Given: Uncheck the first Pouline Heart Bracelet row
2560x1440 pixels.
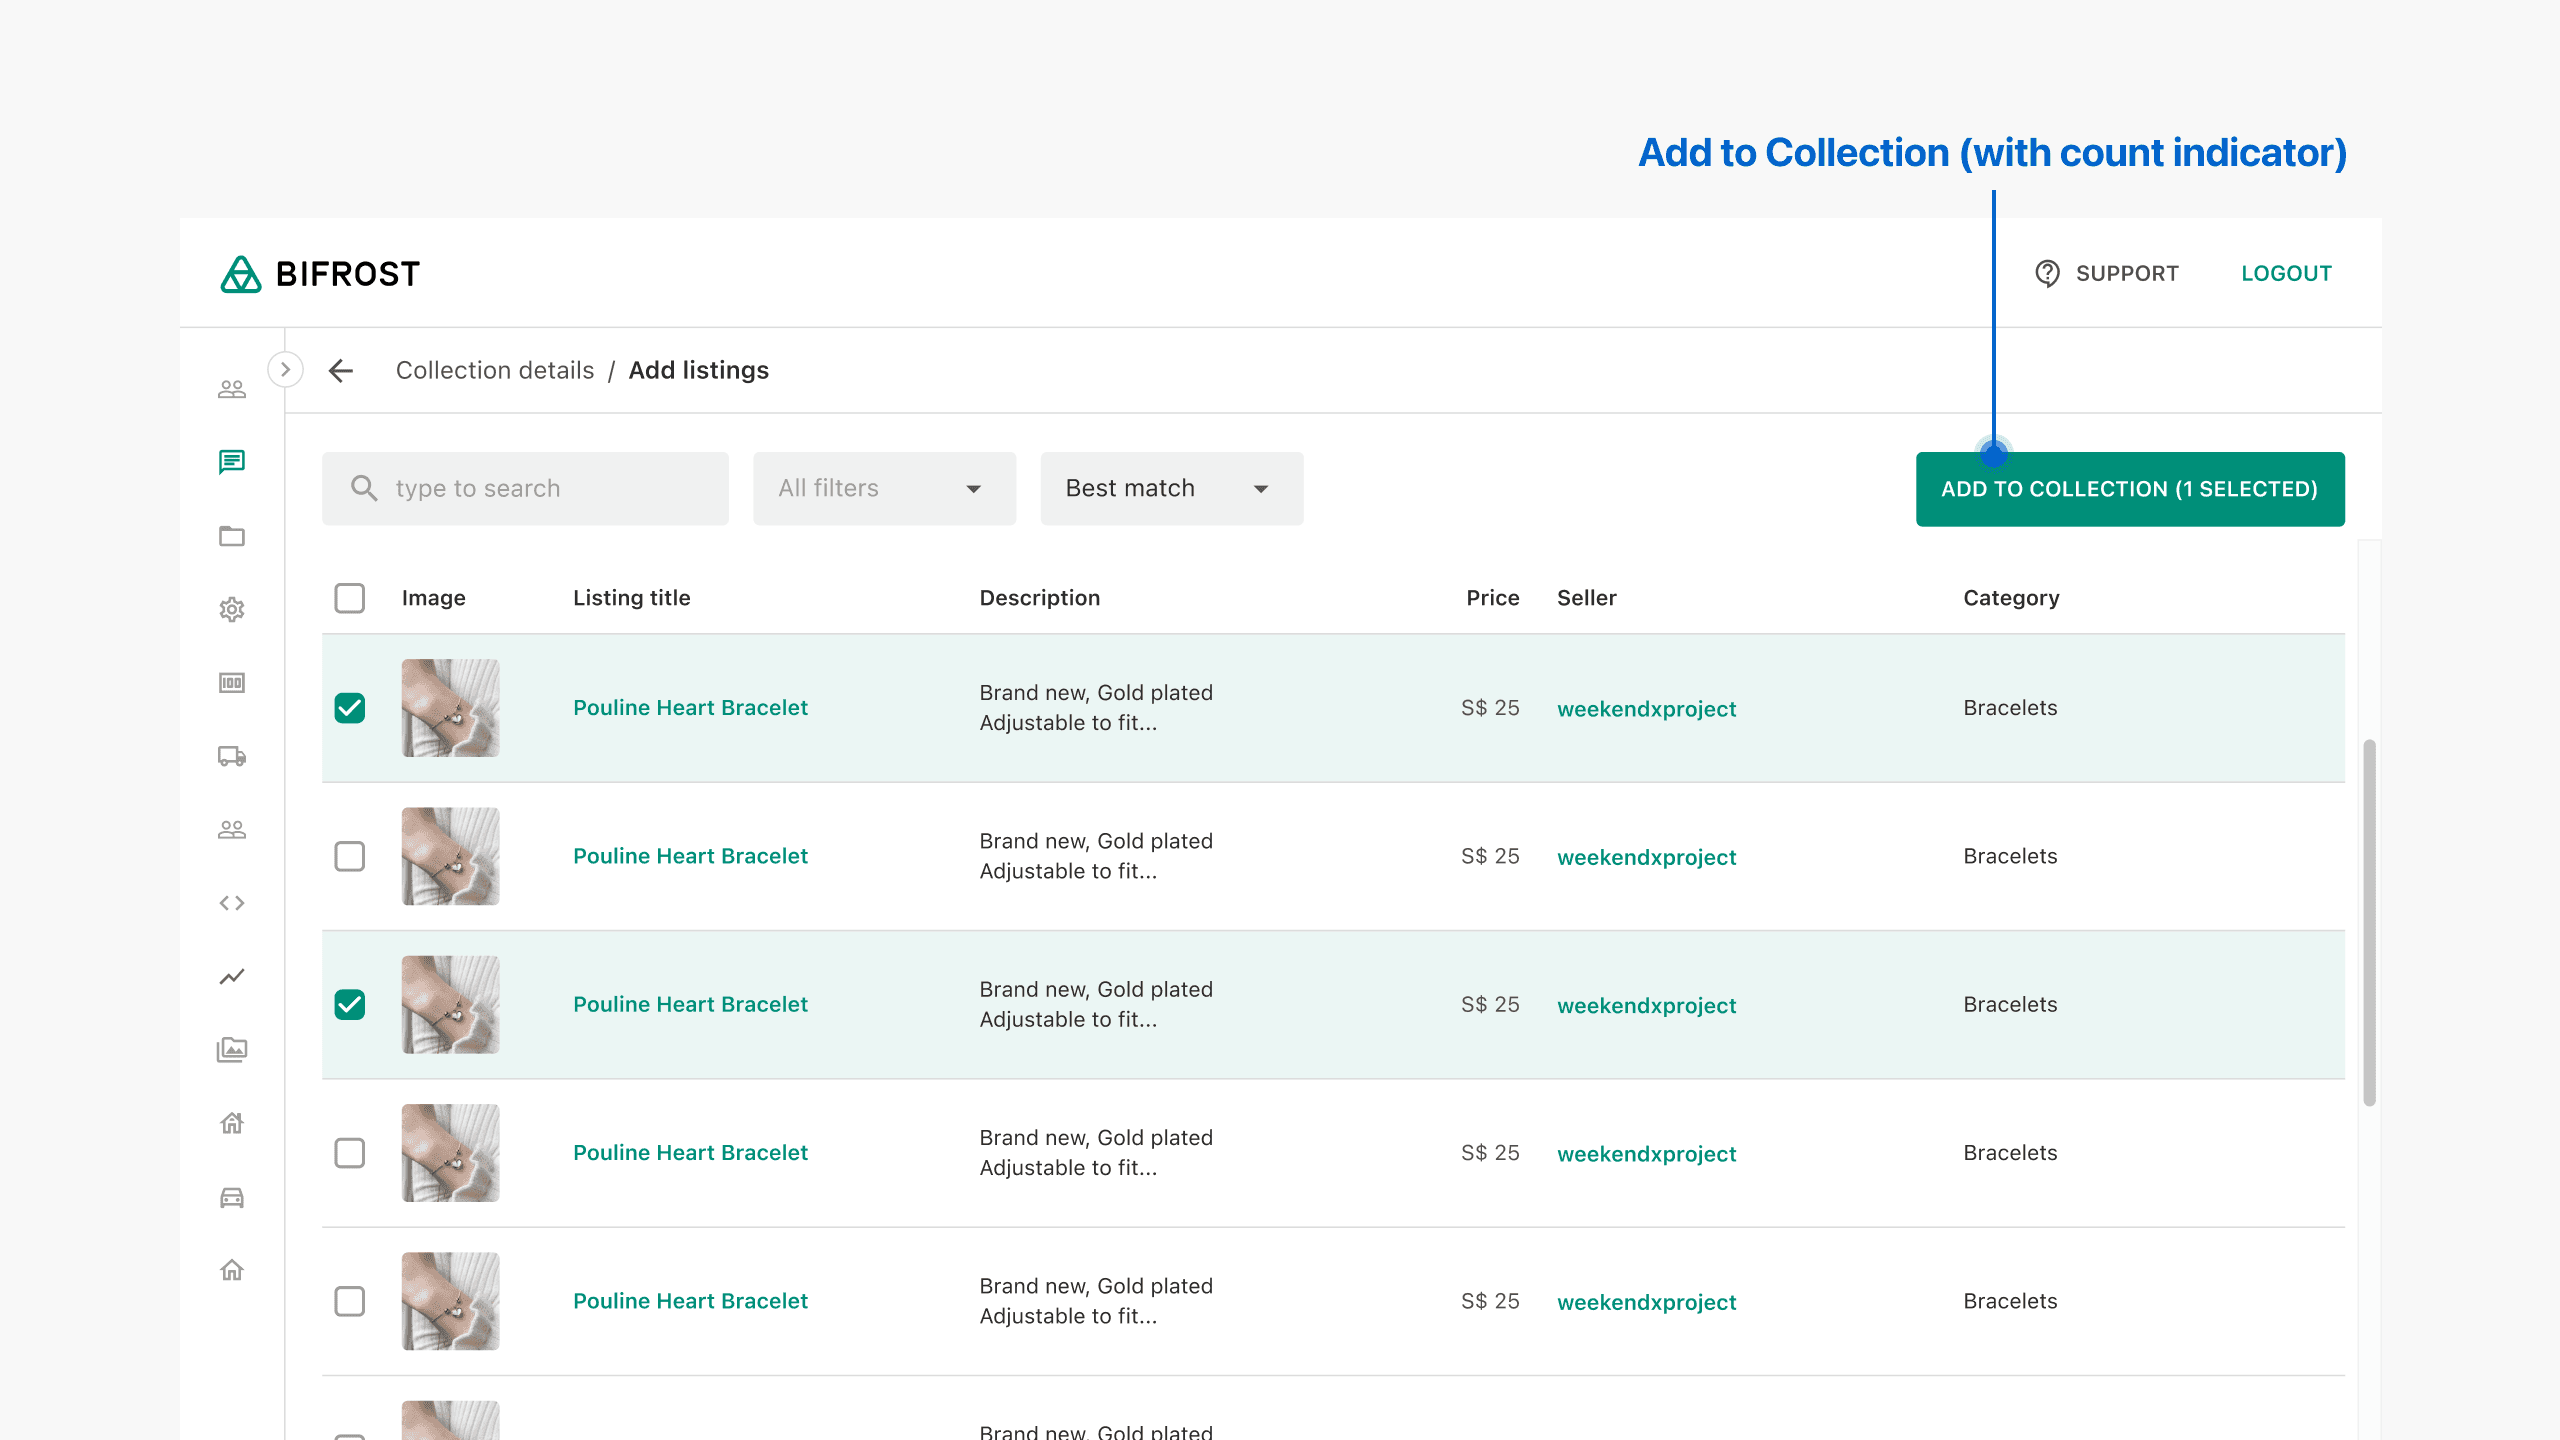Looking at the screenshot, I should click(x=350, y=708).
